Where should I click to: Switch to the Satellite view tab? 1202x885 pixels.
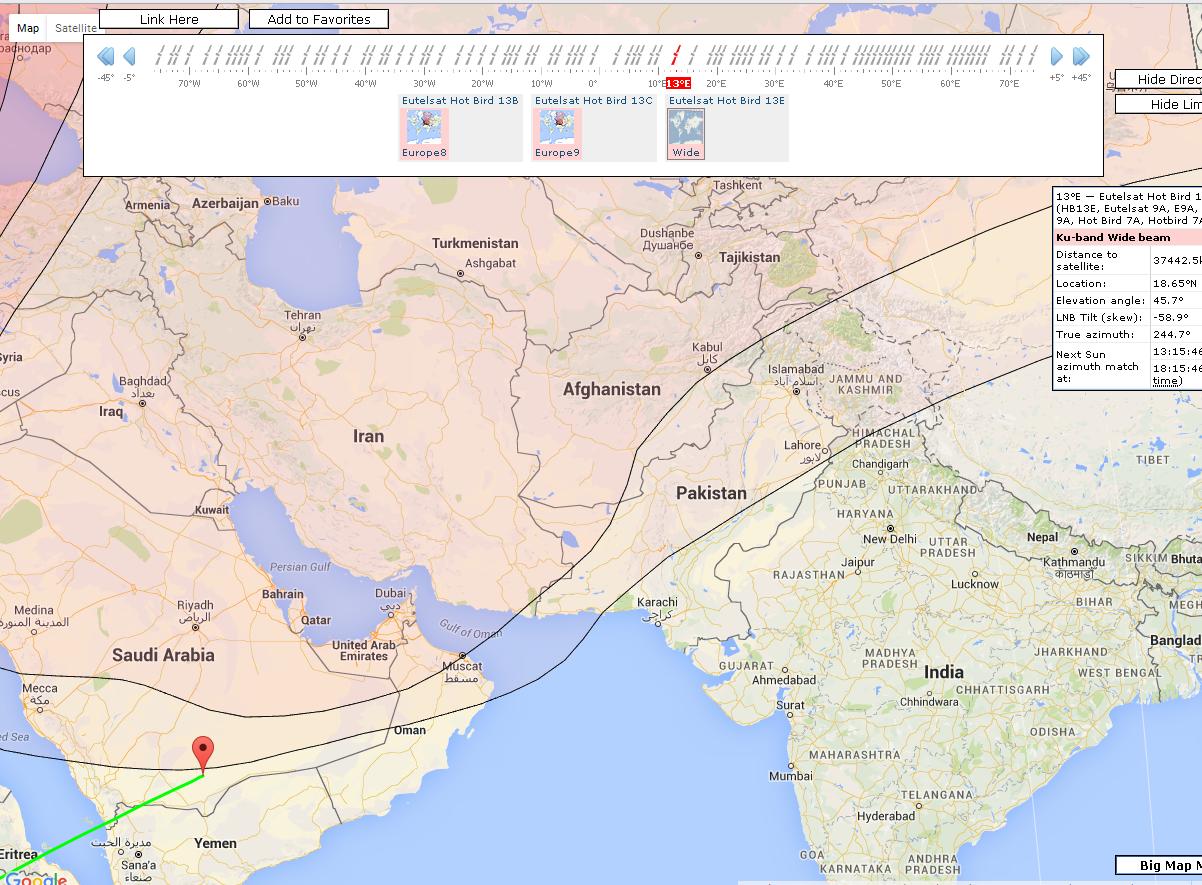pyautogui.click(x=76, y=28)
